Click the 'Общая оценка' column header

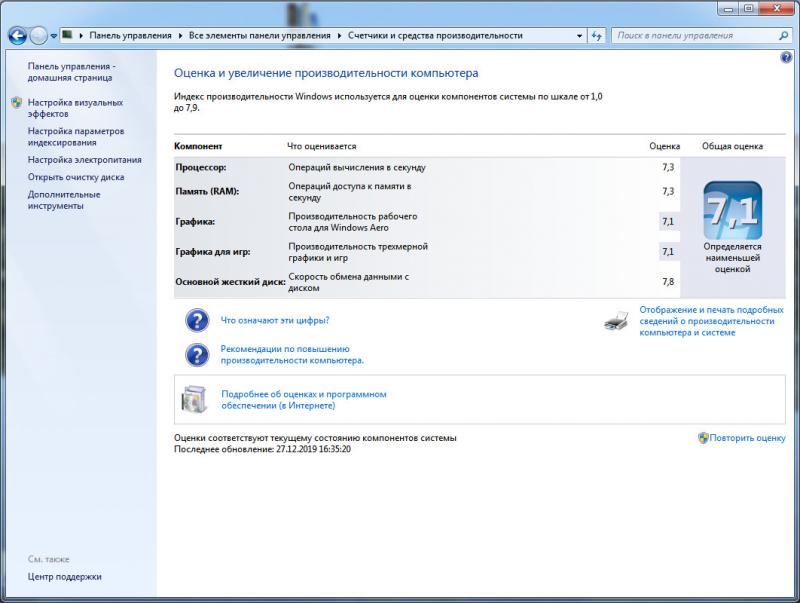pyautogui.click(x=732, y=146)
